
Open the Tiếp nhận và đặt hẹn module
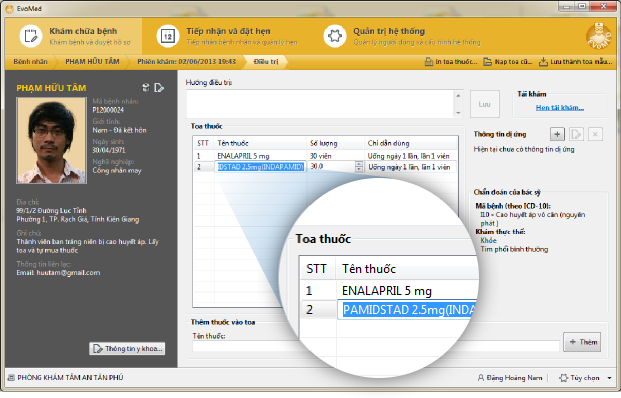tap(226, 36)
